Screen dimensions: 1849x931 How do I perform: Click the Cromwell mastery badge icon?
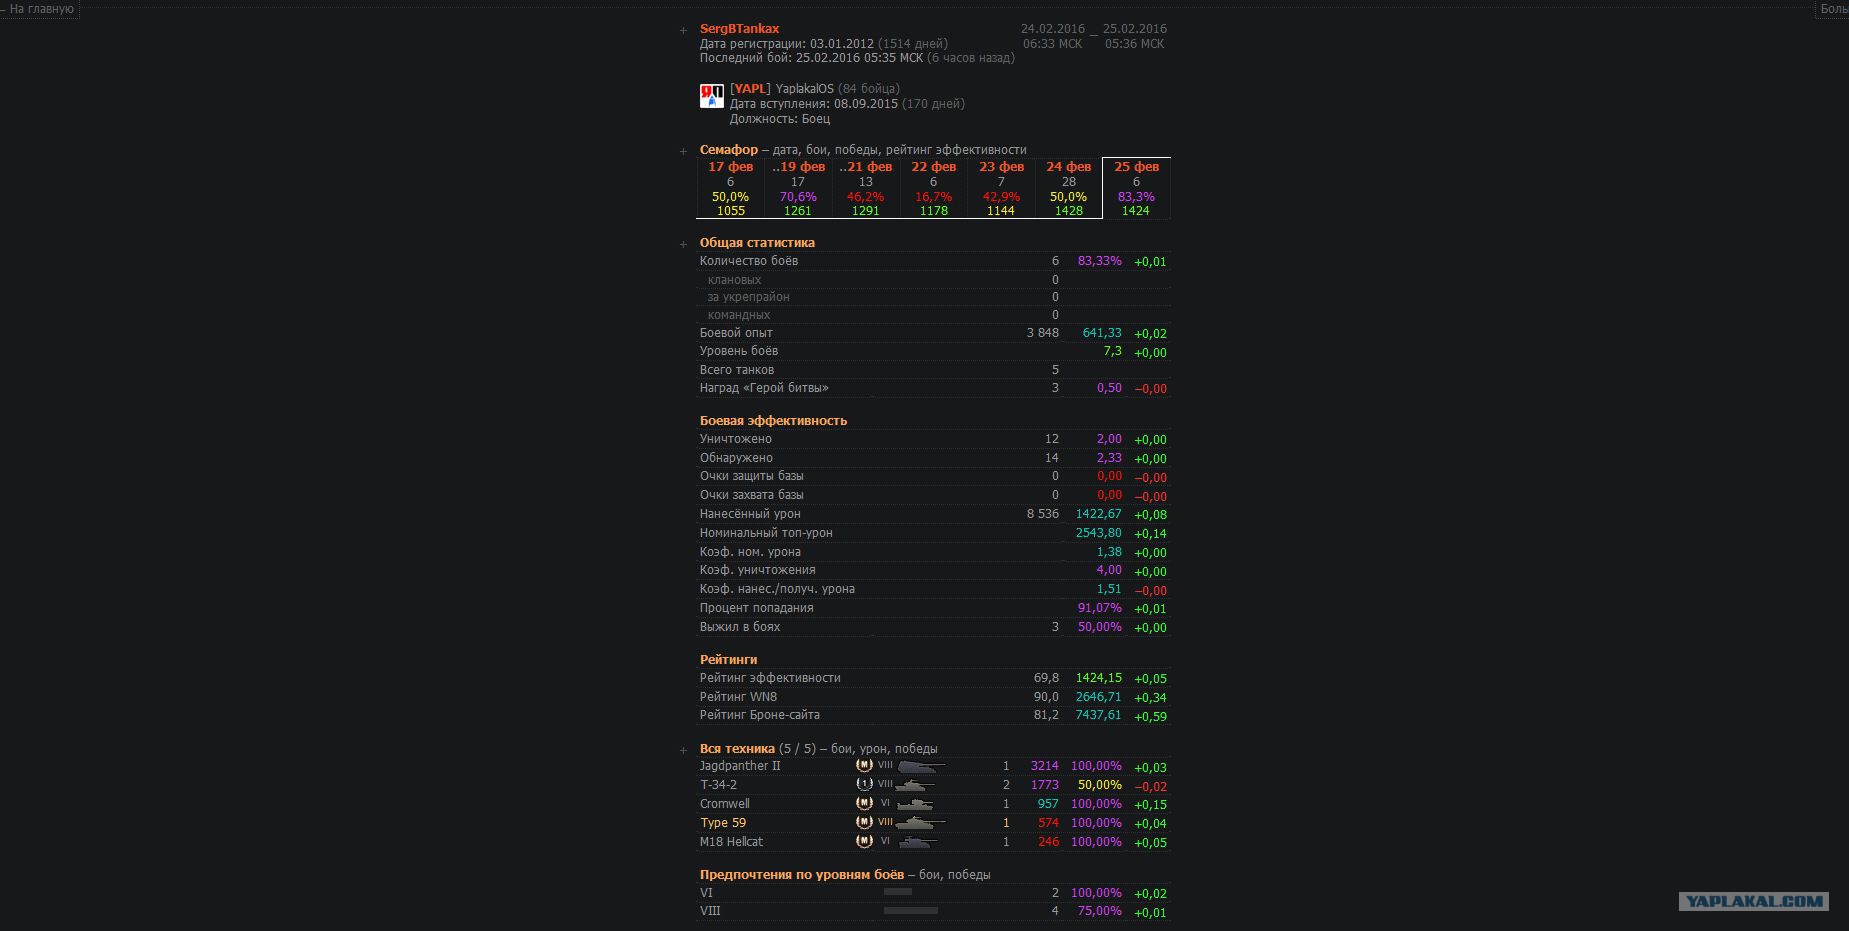click(x=865, y=803)
